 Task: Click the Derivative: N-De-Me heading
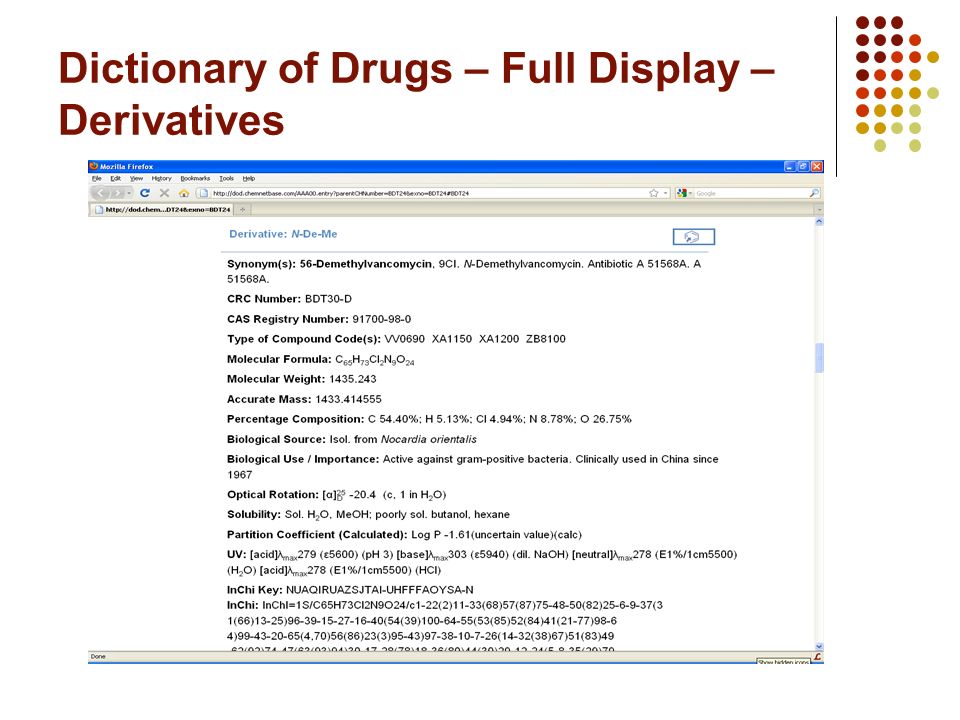coord(283,234)
